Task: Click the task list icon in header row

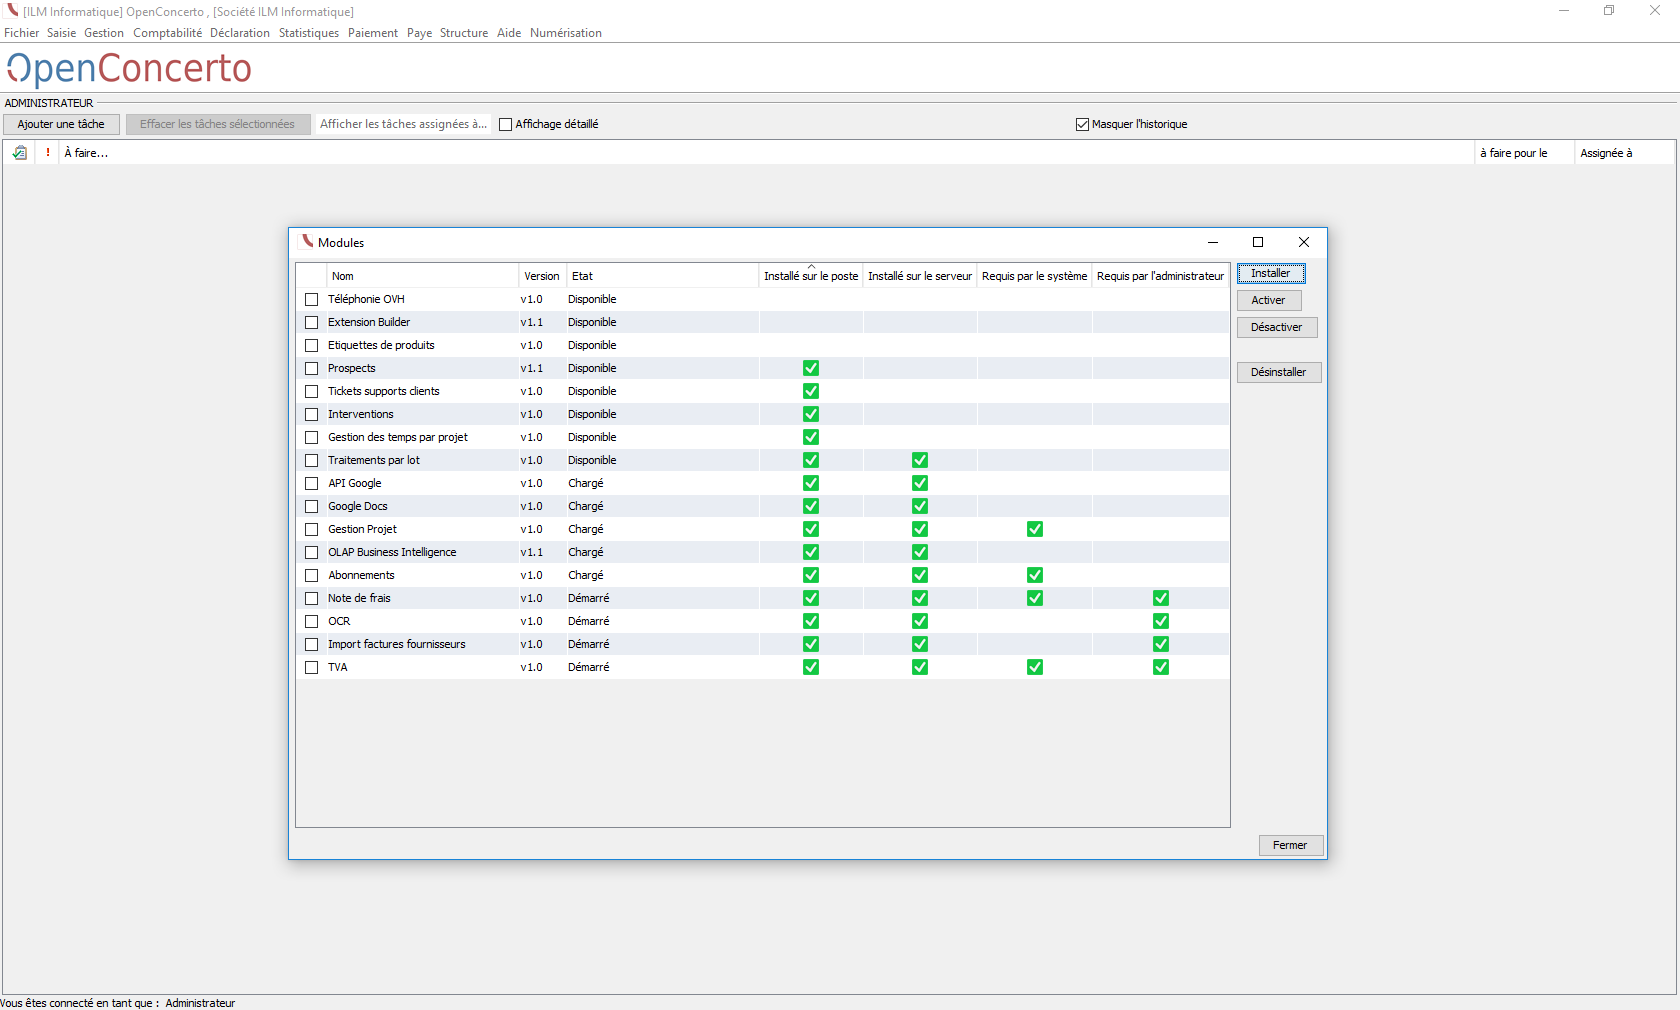Action: click(x=19, y=153)
